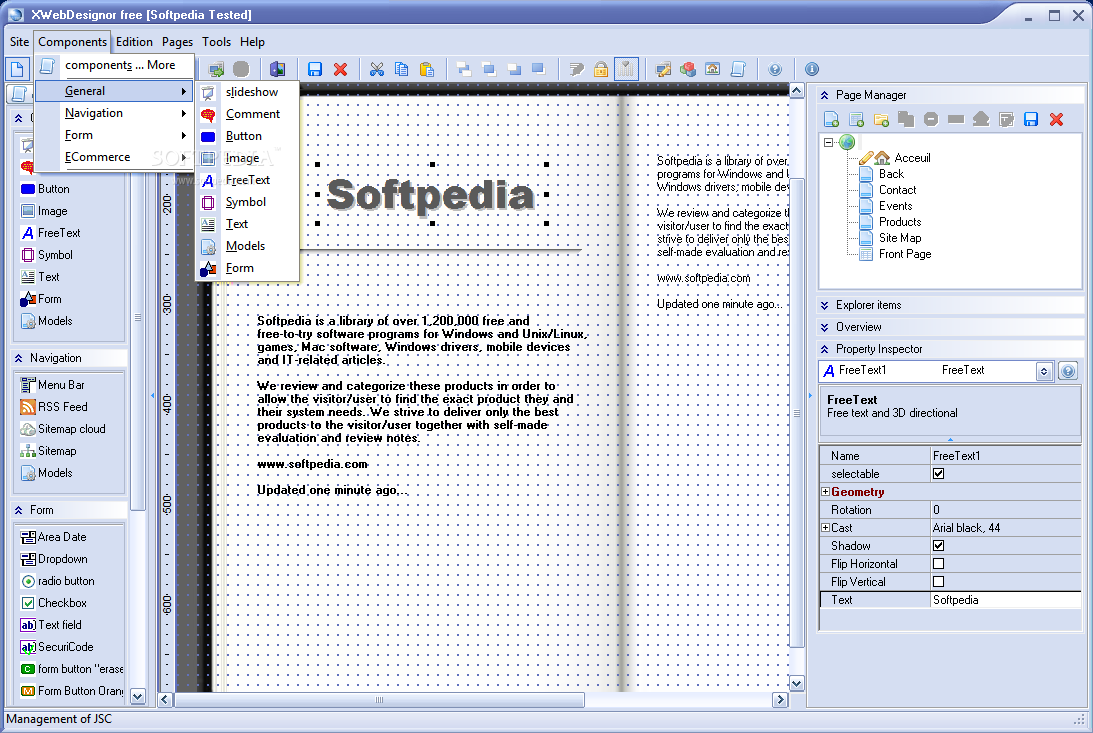Click the purple picture frame toolbar icon
Image resolution: width=1093 pixels, height=733 pixels.
(x=277, y=69)
